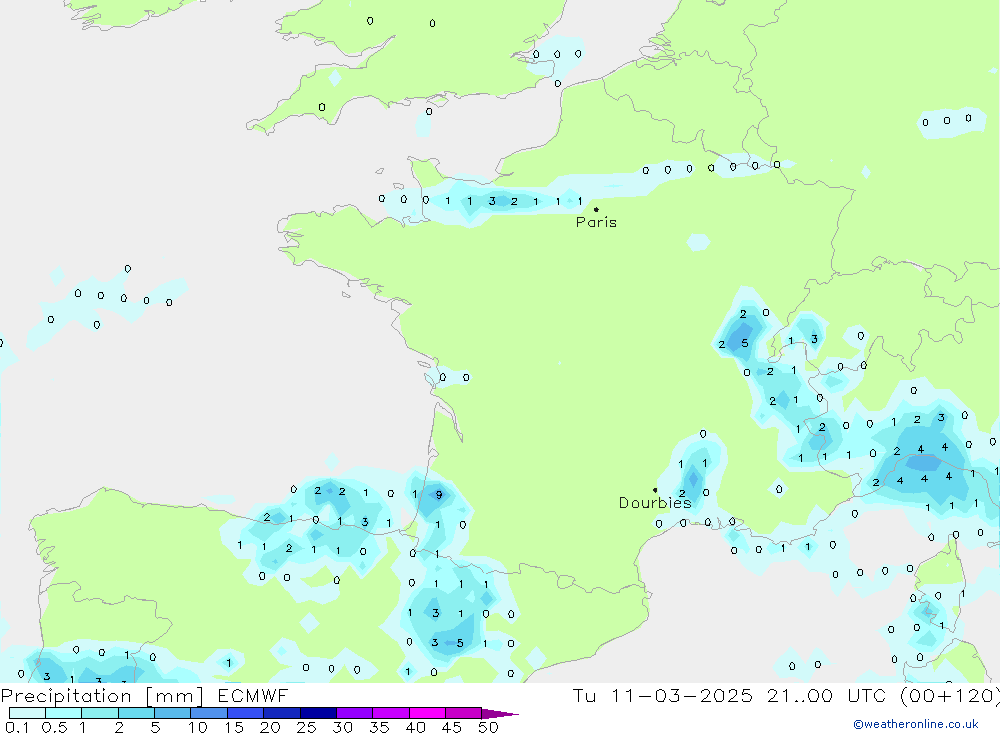Screen dimensions: 1000x733
Task: Click the ECMWF model label
Action: click(x=253, y=696)
